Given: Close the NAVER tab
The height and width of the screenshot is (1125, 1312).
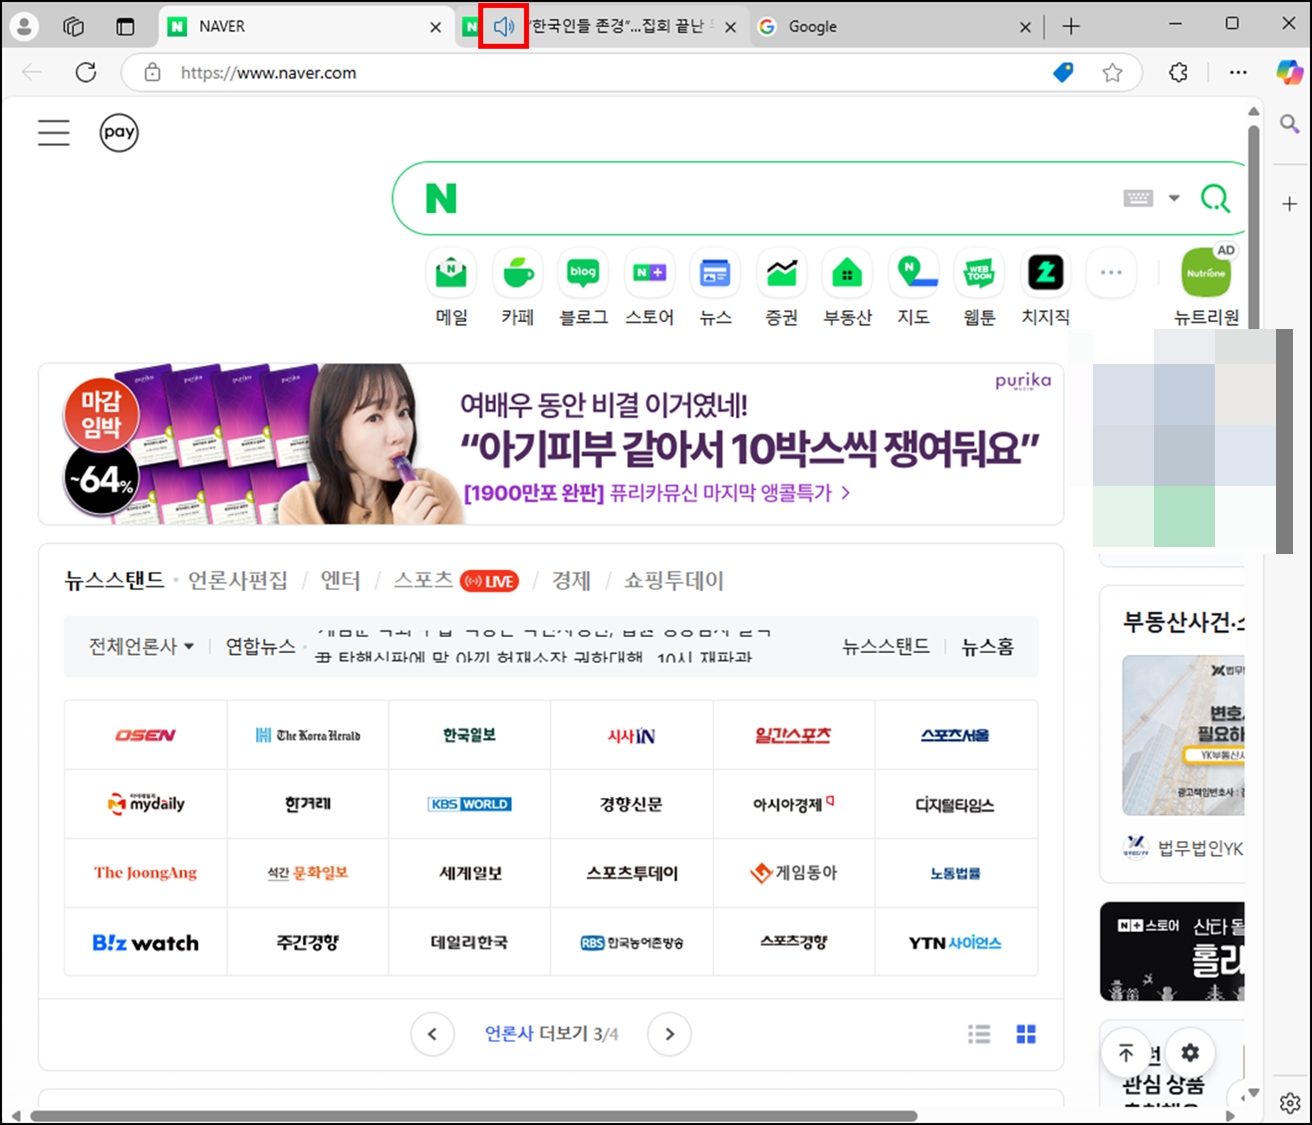Looking at the screenshot, I should (435, 27).
